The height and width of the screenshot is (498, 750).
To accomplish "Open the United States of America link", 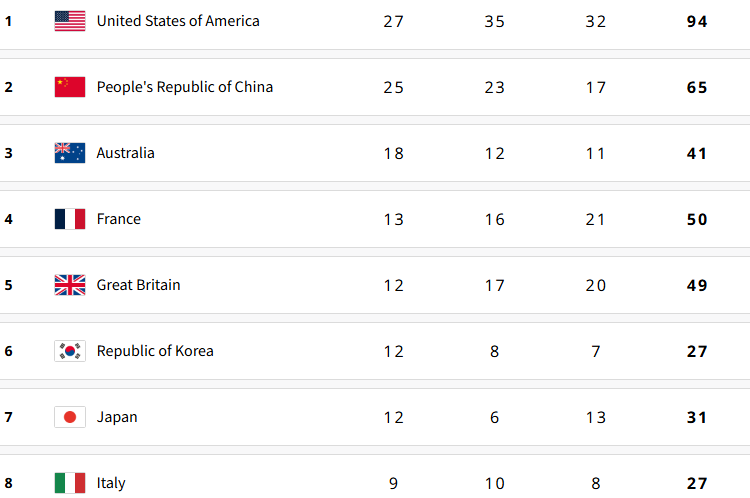I will 178,21.
